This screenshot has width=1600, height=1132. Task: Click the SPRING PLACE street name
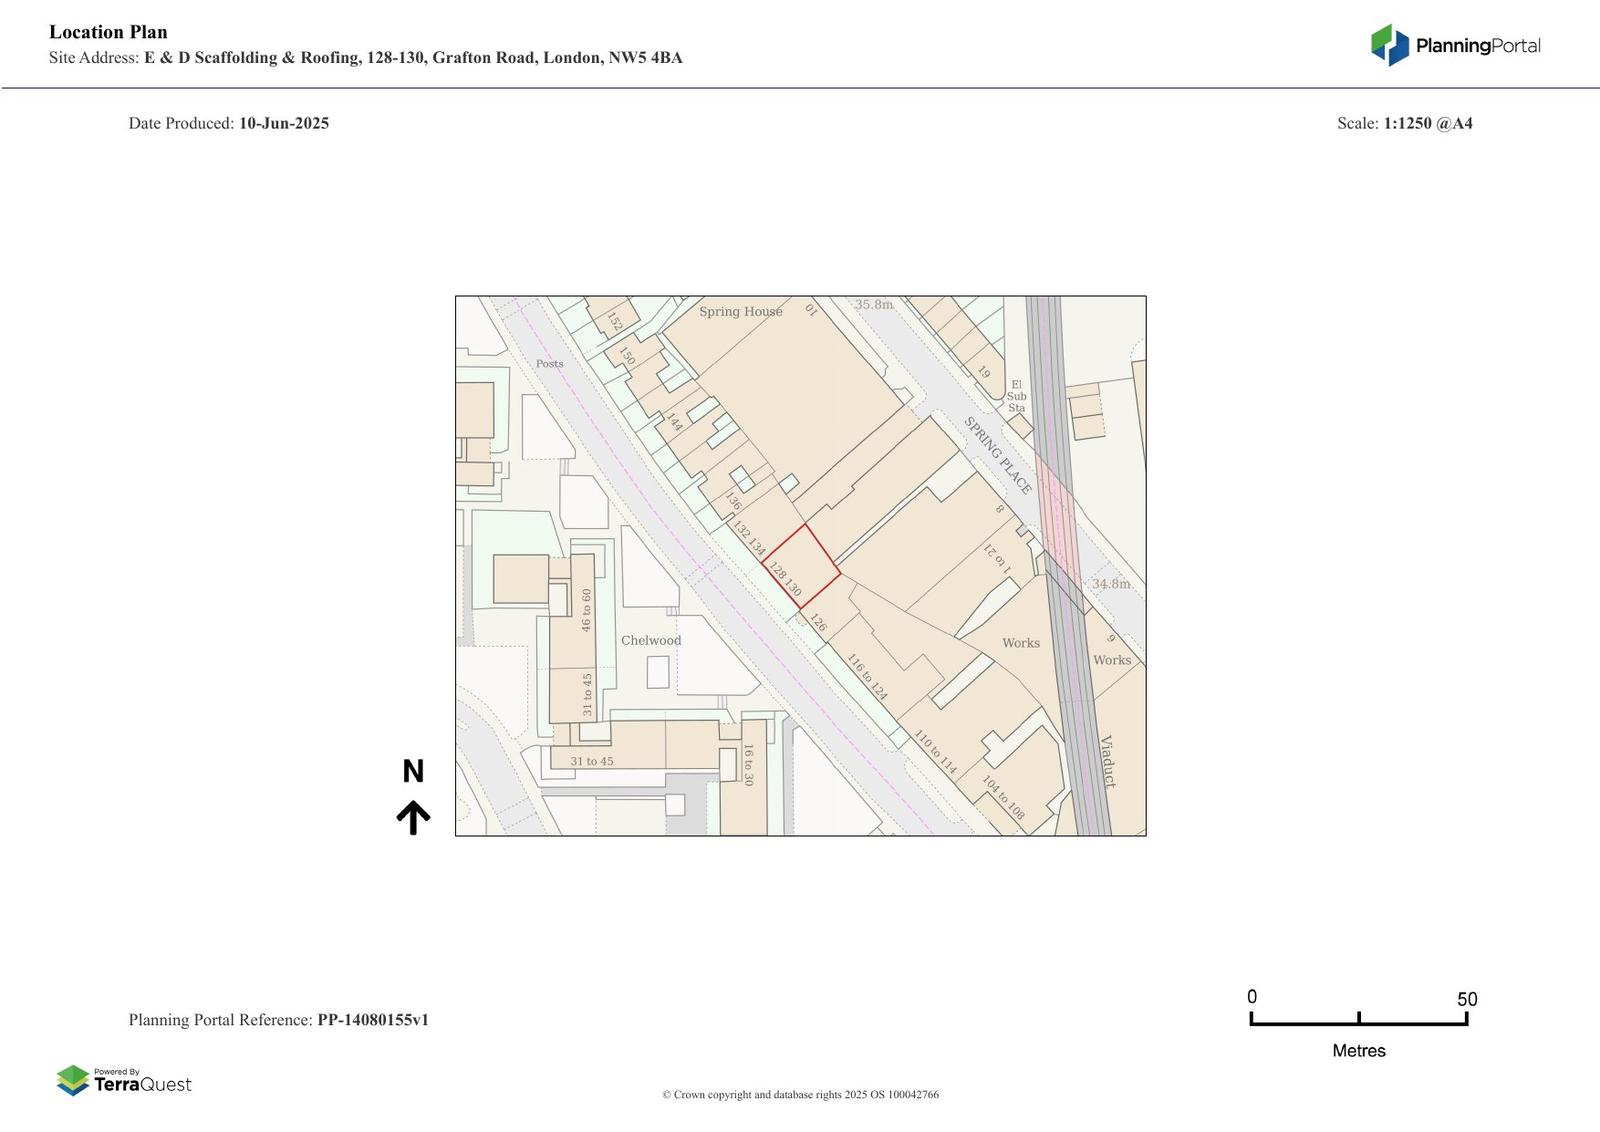pyautogui.click(x=997, y=455)
